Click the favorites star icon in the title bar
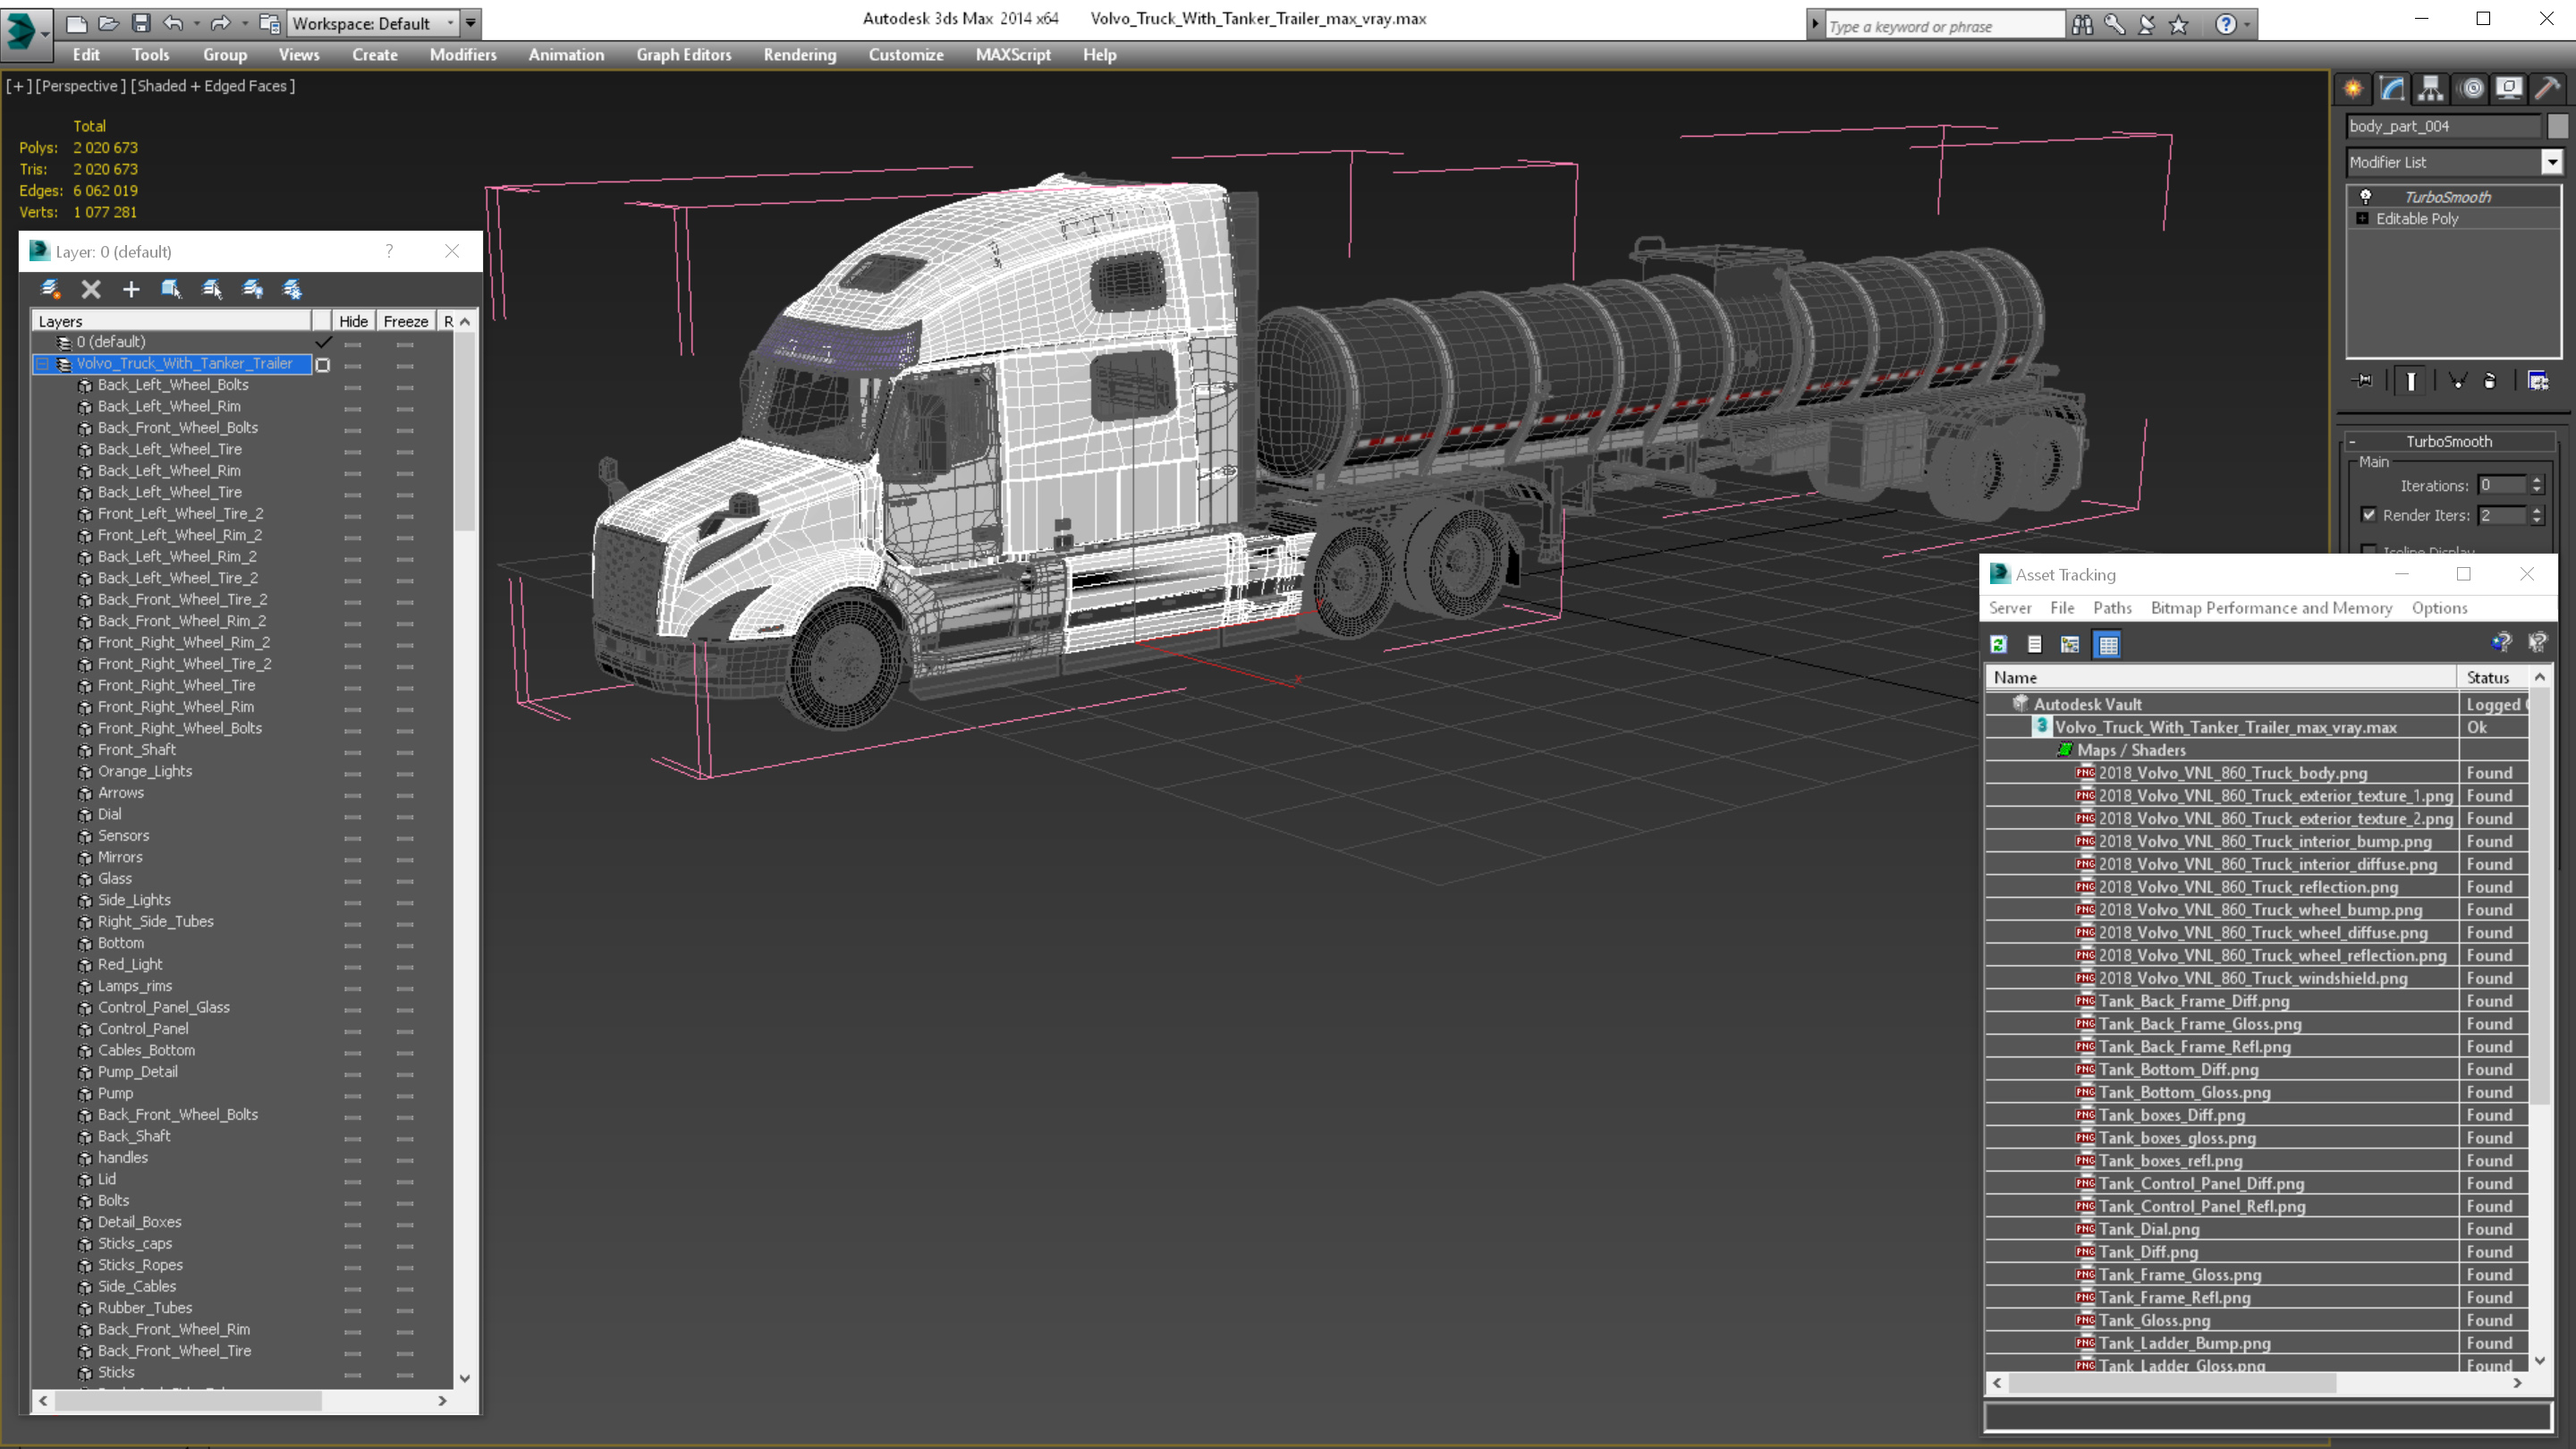 [x=2178, y=24]
